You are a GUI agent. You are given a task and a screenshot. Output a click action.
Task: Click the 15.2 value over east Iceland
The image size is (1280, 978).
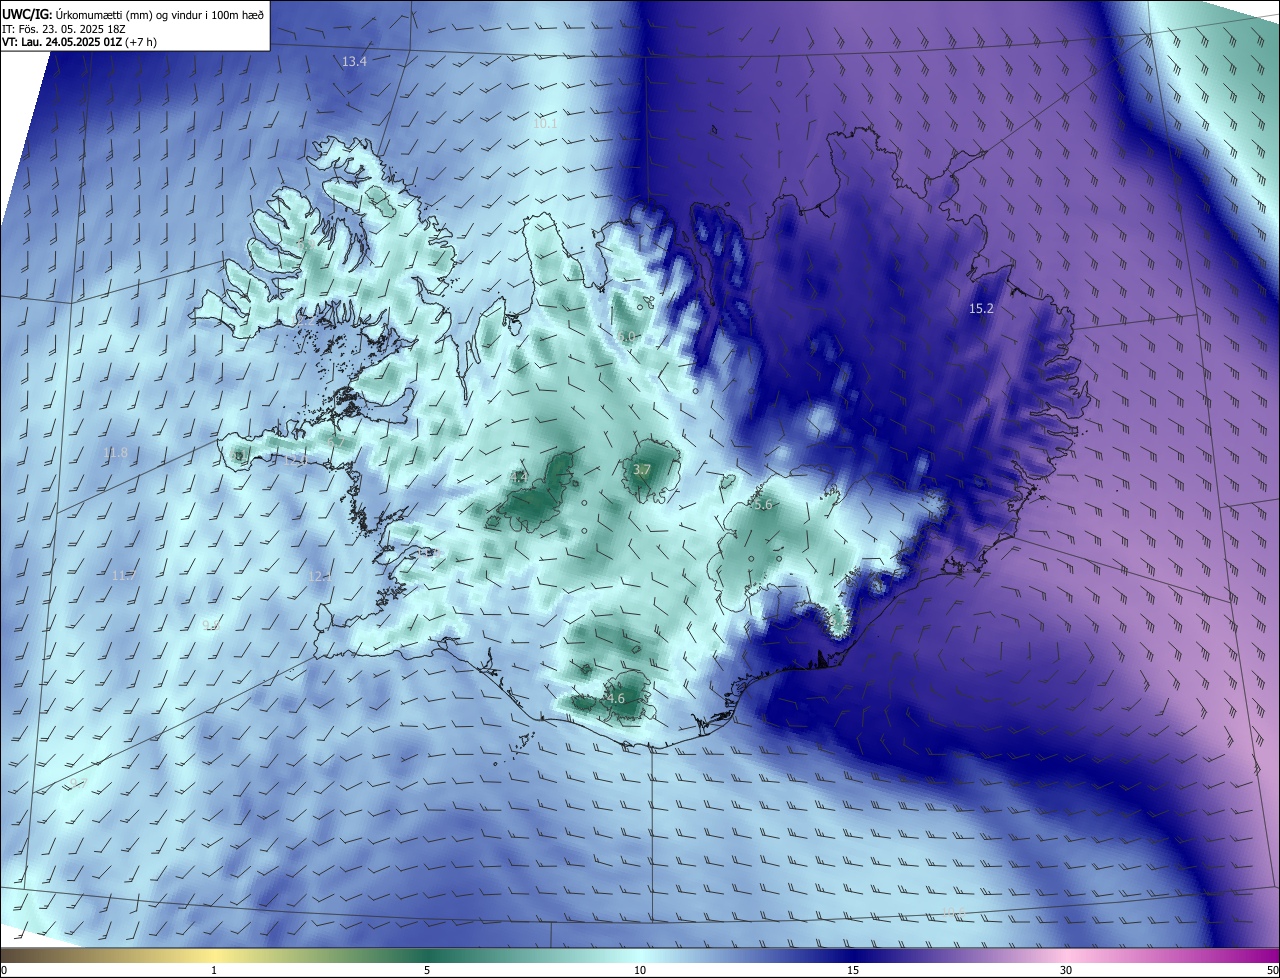(x=982, y=309)
